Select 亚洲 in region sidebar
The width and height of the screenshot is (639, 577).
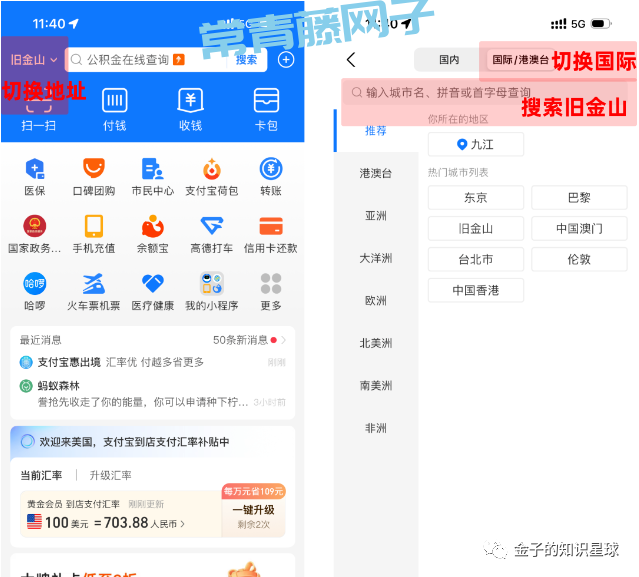coord(376,216)
